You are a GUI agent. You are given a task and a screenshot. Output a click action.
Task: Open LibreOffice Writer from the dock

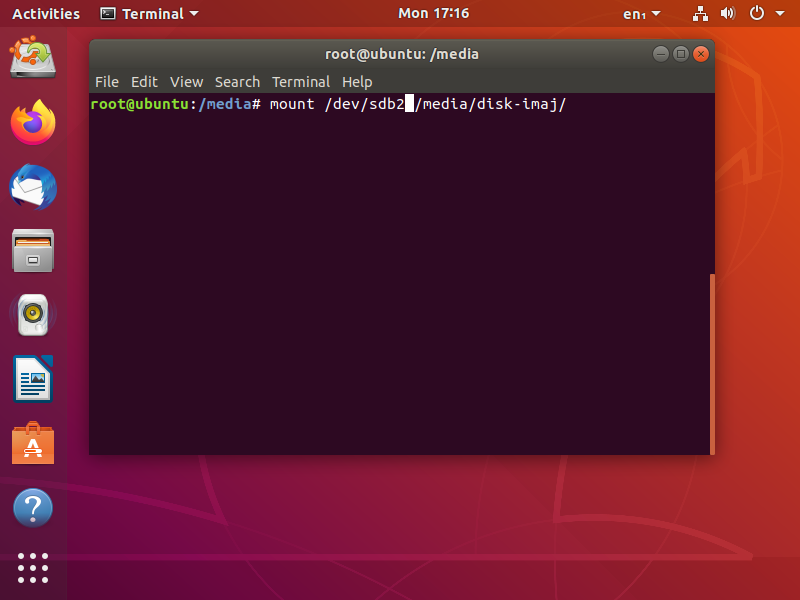tap(33, 379)
